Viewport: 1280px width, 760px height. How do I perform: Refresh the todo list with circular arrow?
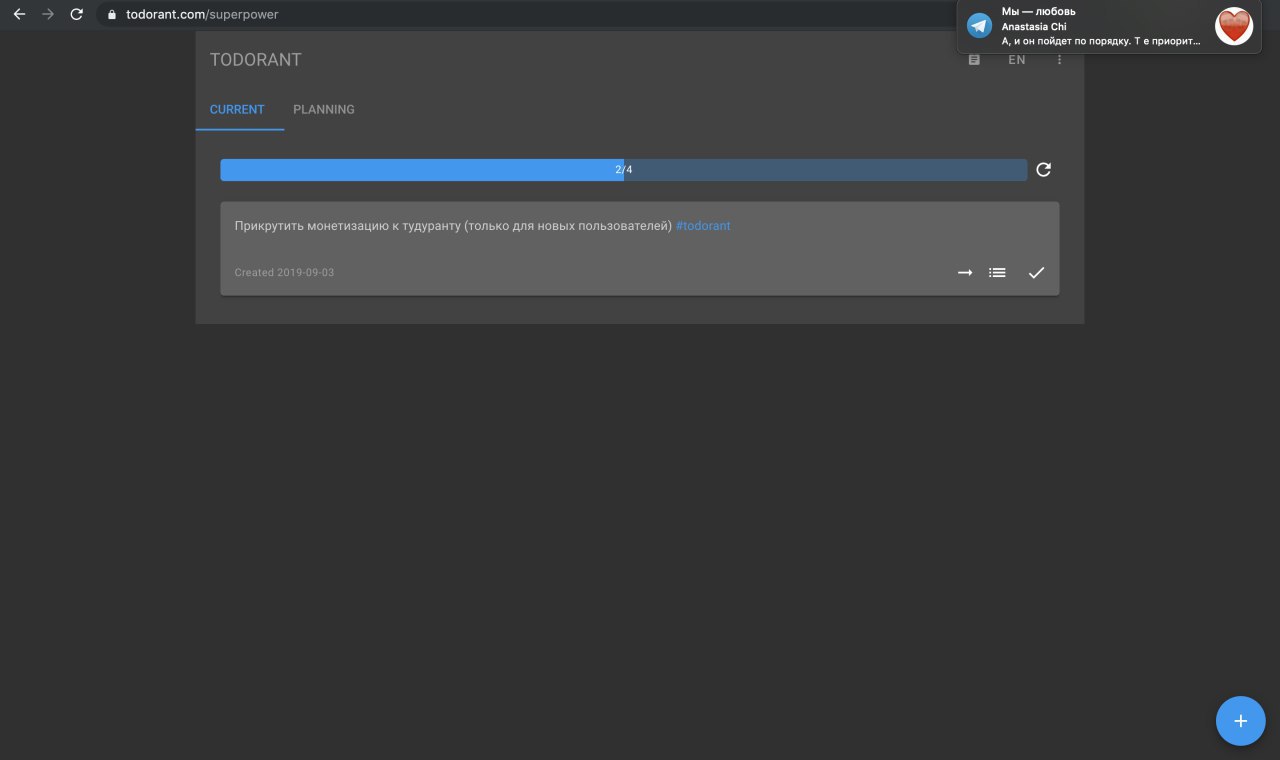click(x=1043, y=170)
